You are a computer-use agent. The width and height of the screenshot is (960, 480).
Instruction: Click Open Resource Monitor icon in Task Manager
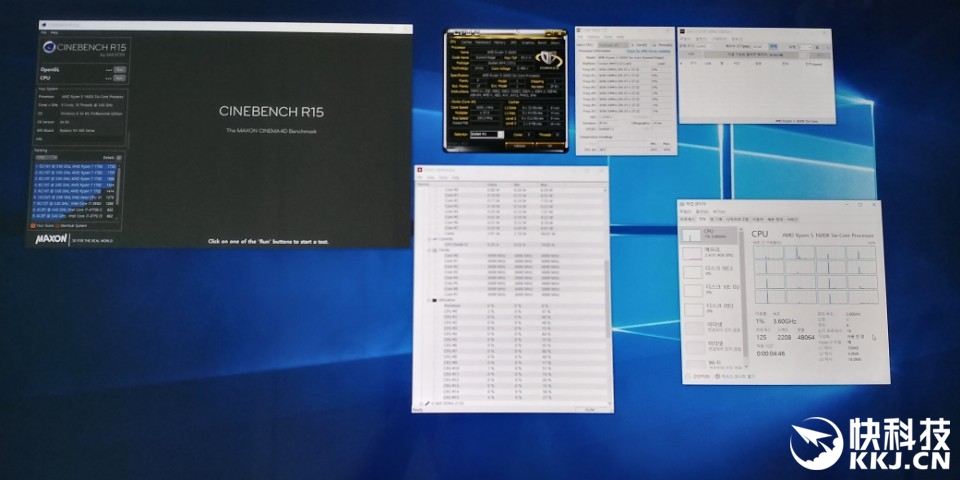[x=718, y=377]
